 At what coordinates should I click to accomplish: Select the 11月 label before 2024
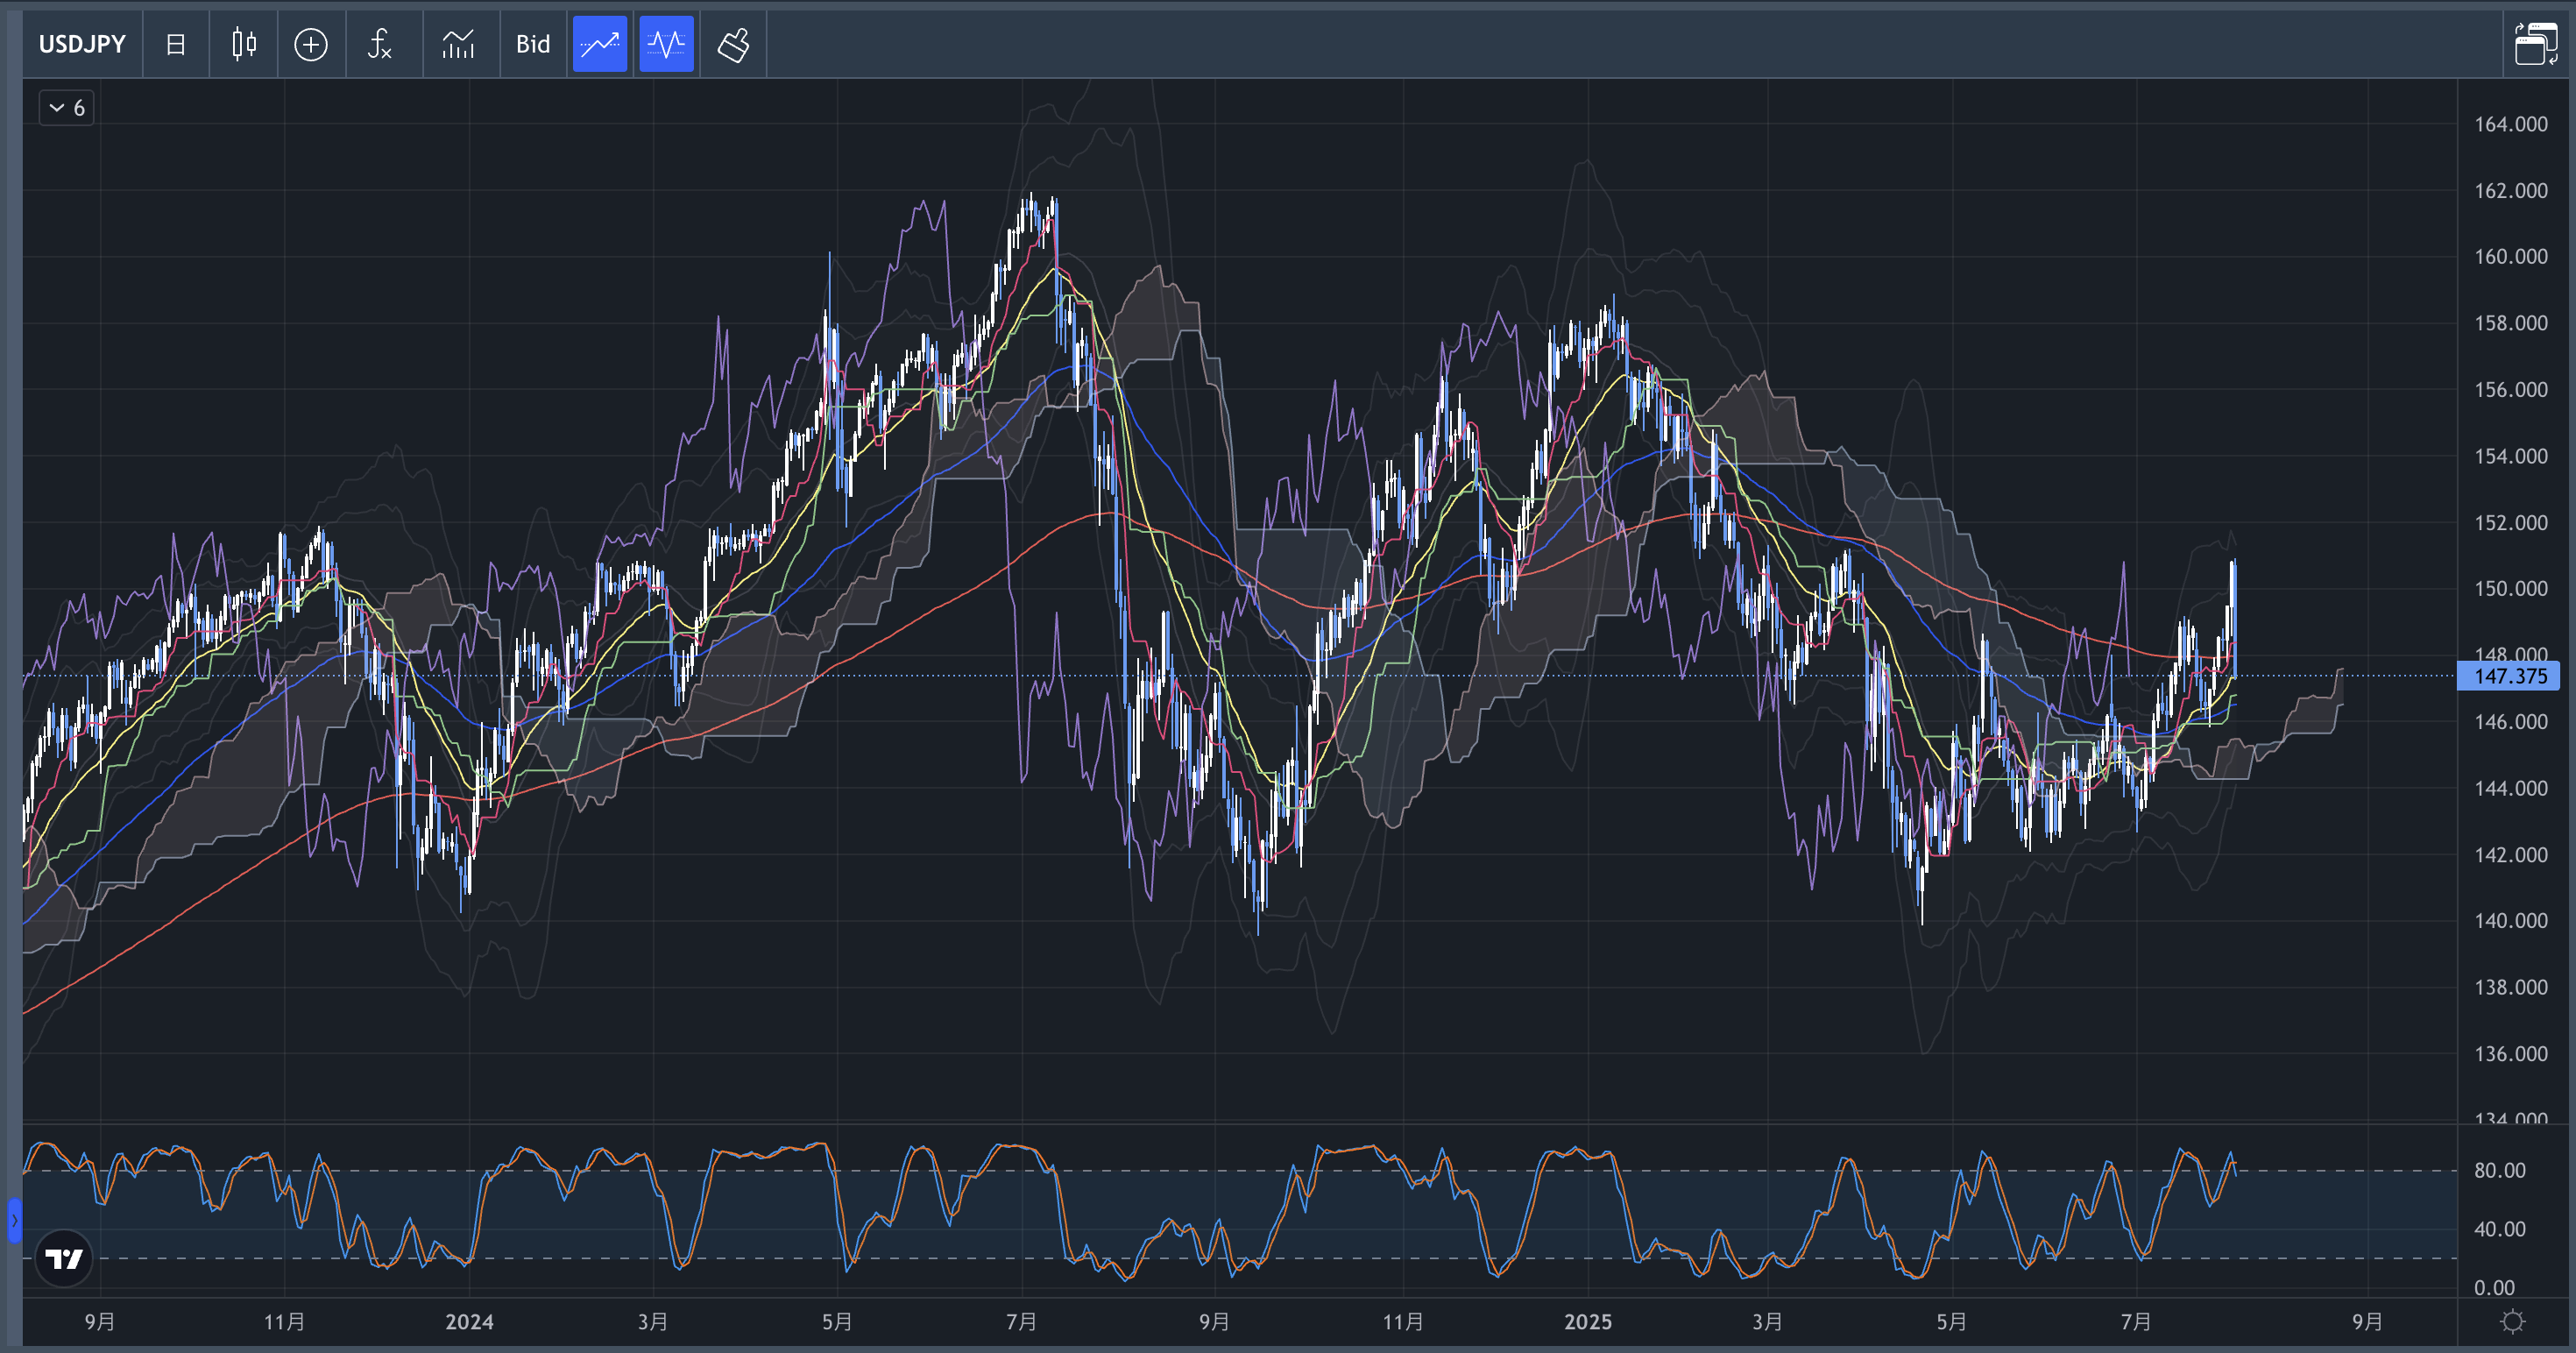tap(284, 1322)
